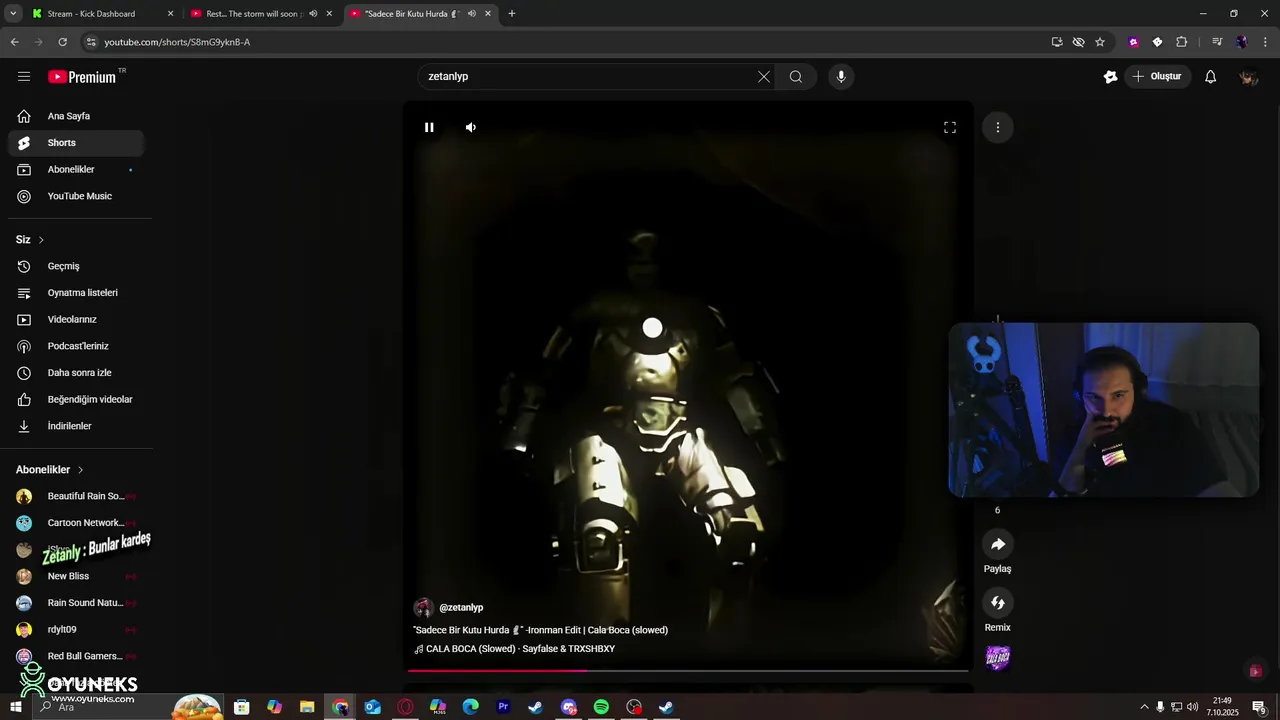
Task: Open Windows Start menu
Action: click(15, 707)
